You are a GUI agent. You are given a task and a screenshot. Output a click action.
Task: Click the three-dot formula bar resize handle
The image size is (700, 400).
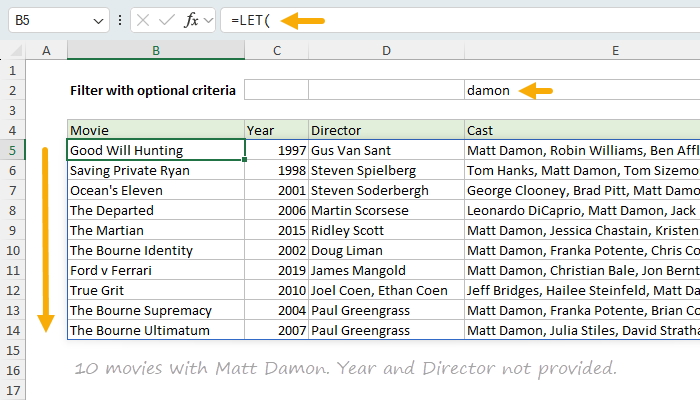coord(120,20)
